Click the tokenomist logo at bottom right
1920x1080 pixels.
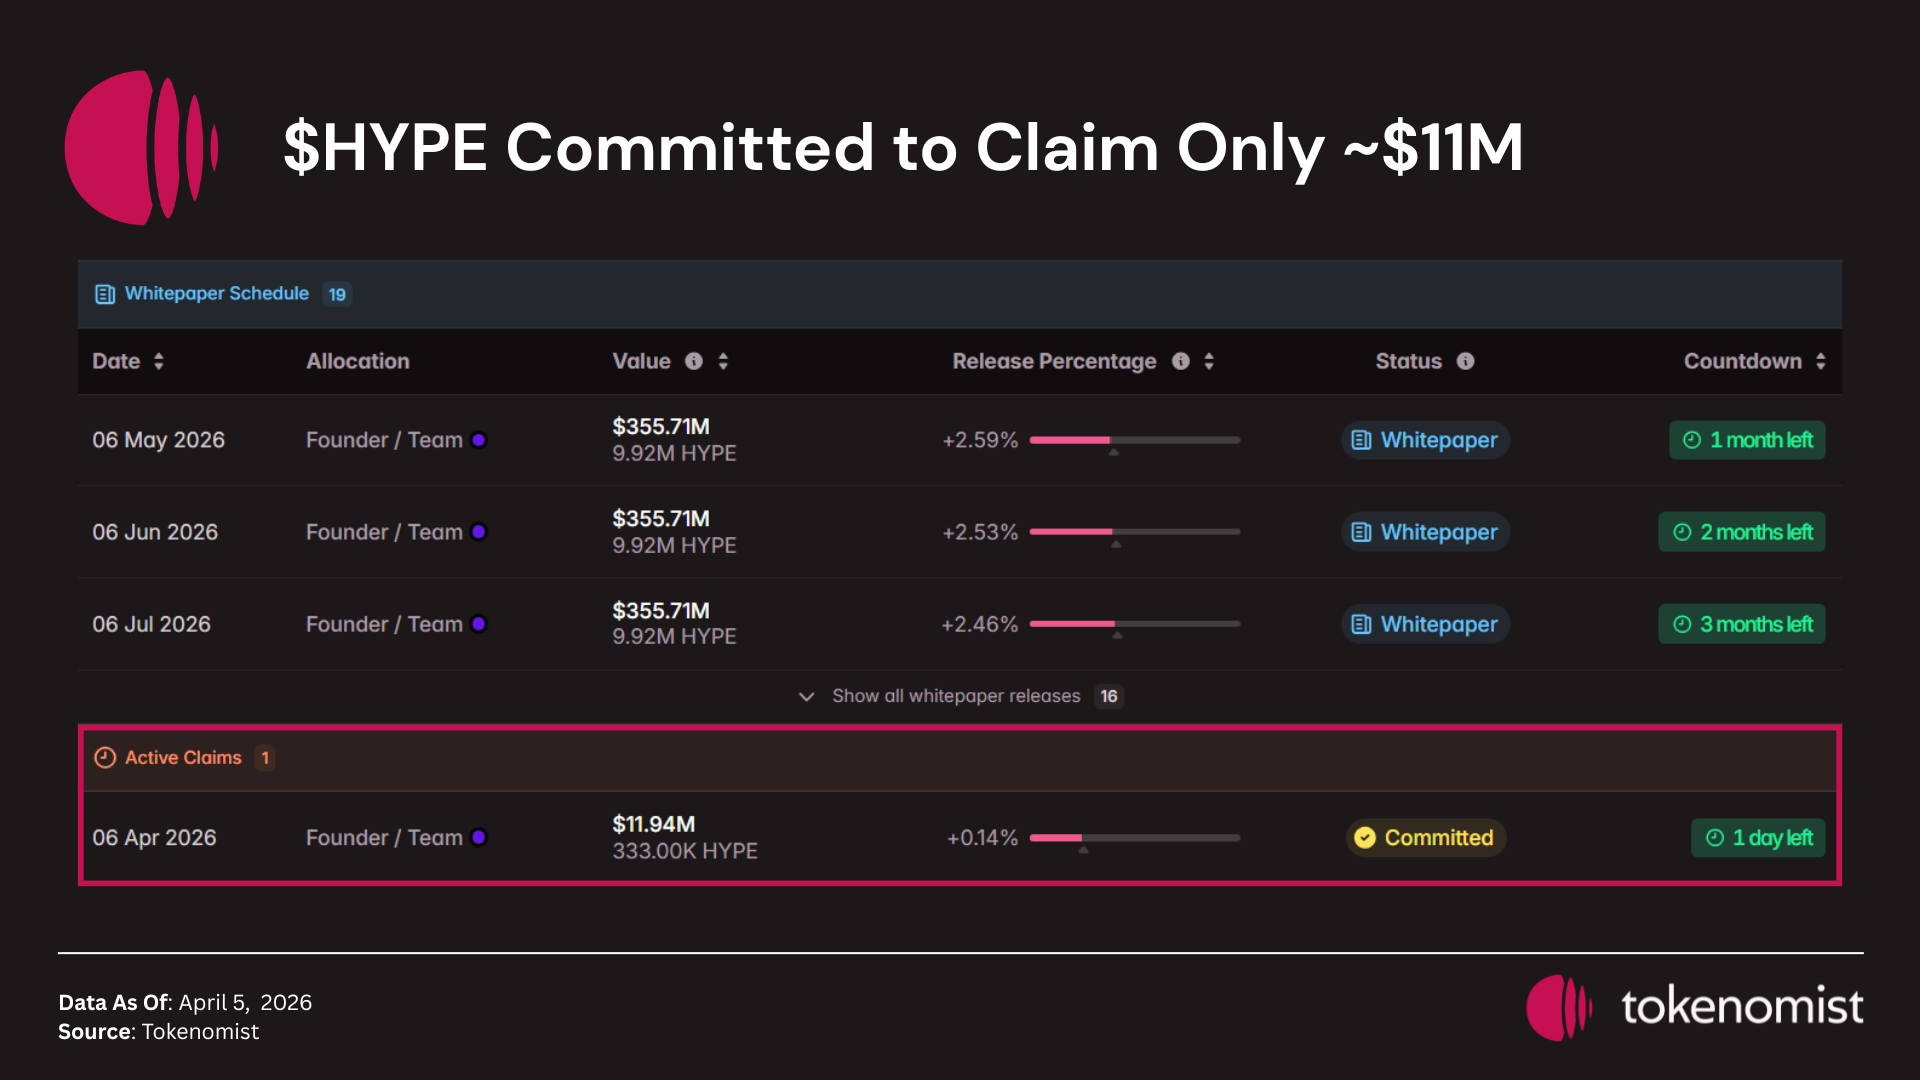coord(1695,1007)
